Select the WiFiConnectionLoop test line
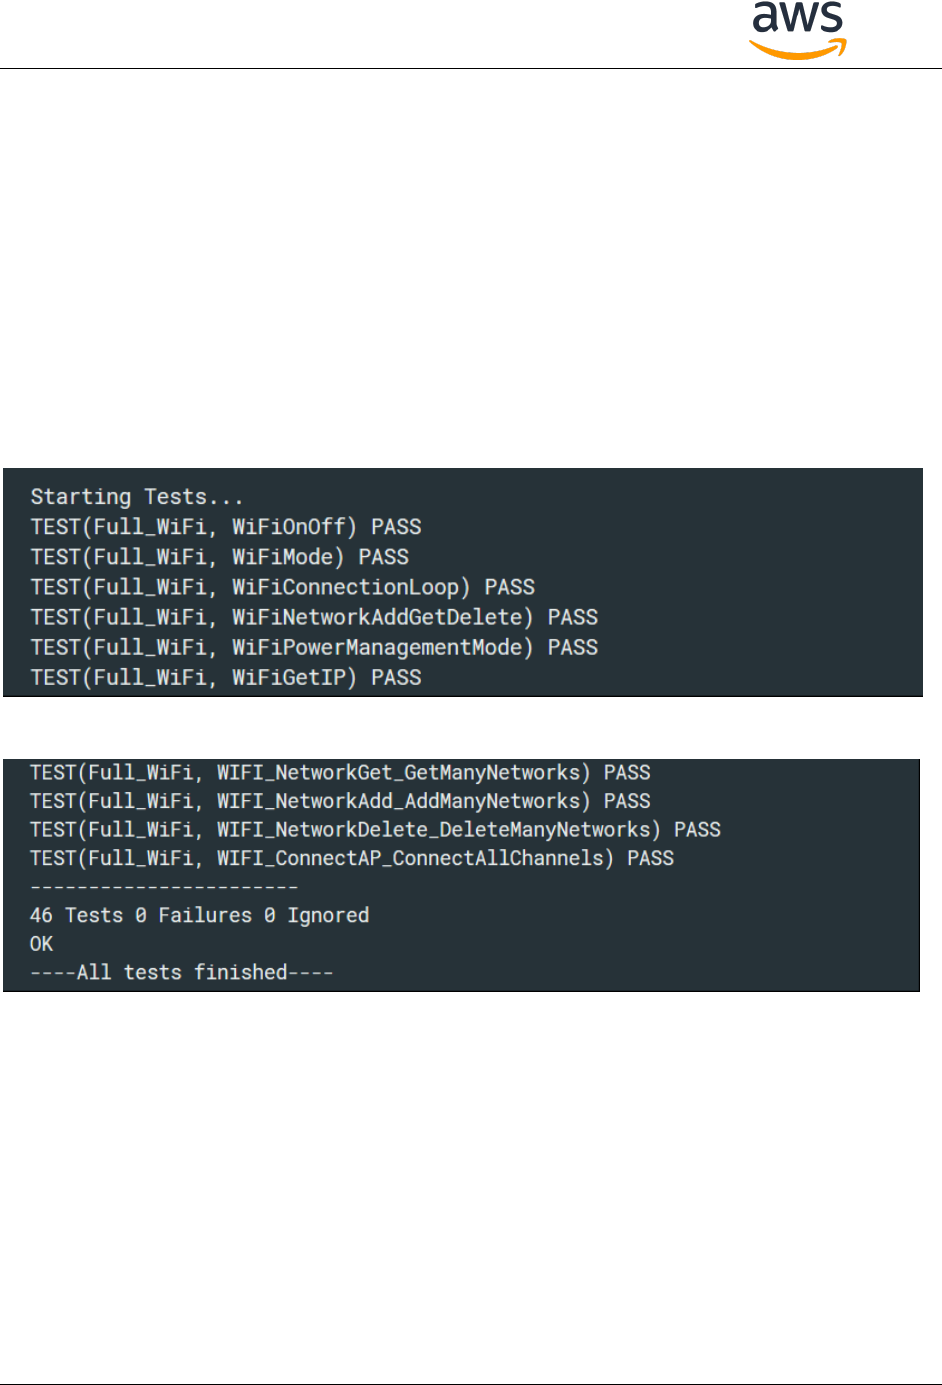The height and width of the screenshot is (1385, 942). pyautogui.click(x=282, y=587)
